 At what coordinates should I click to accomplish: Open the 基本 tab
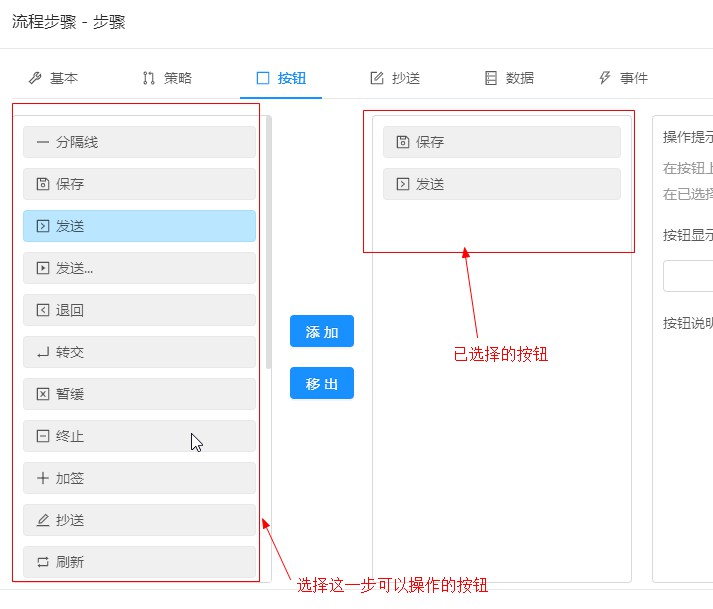point(53,78)
